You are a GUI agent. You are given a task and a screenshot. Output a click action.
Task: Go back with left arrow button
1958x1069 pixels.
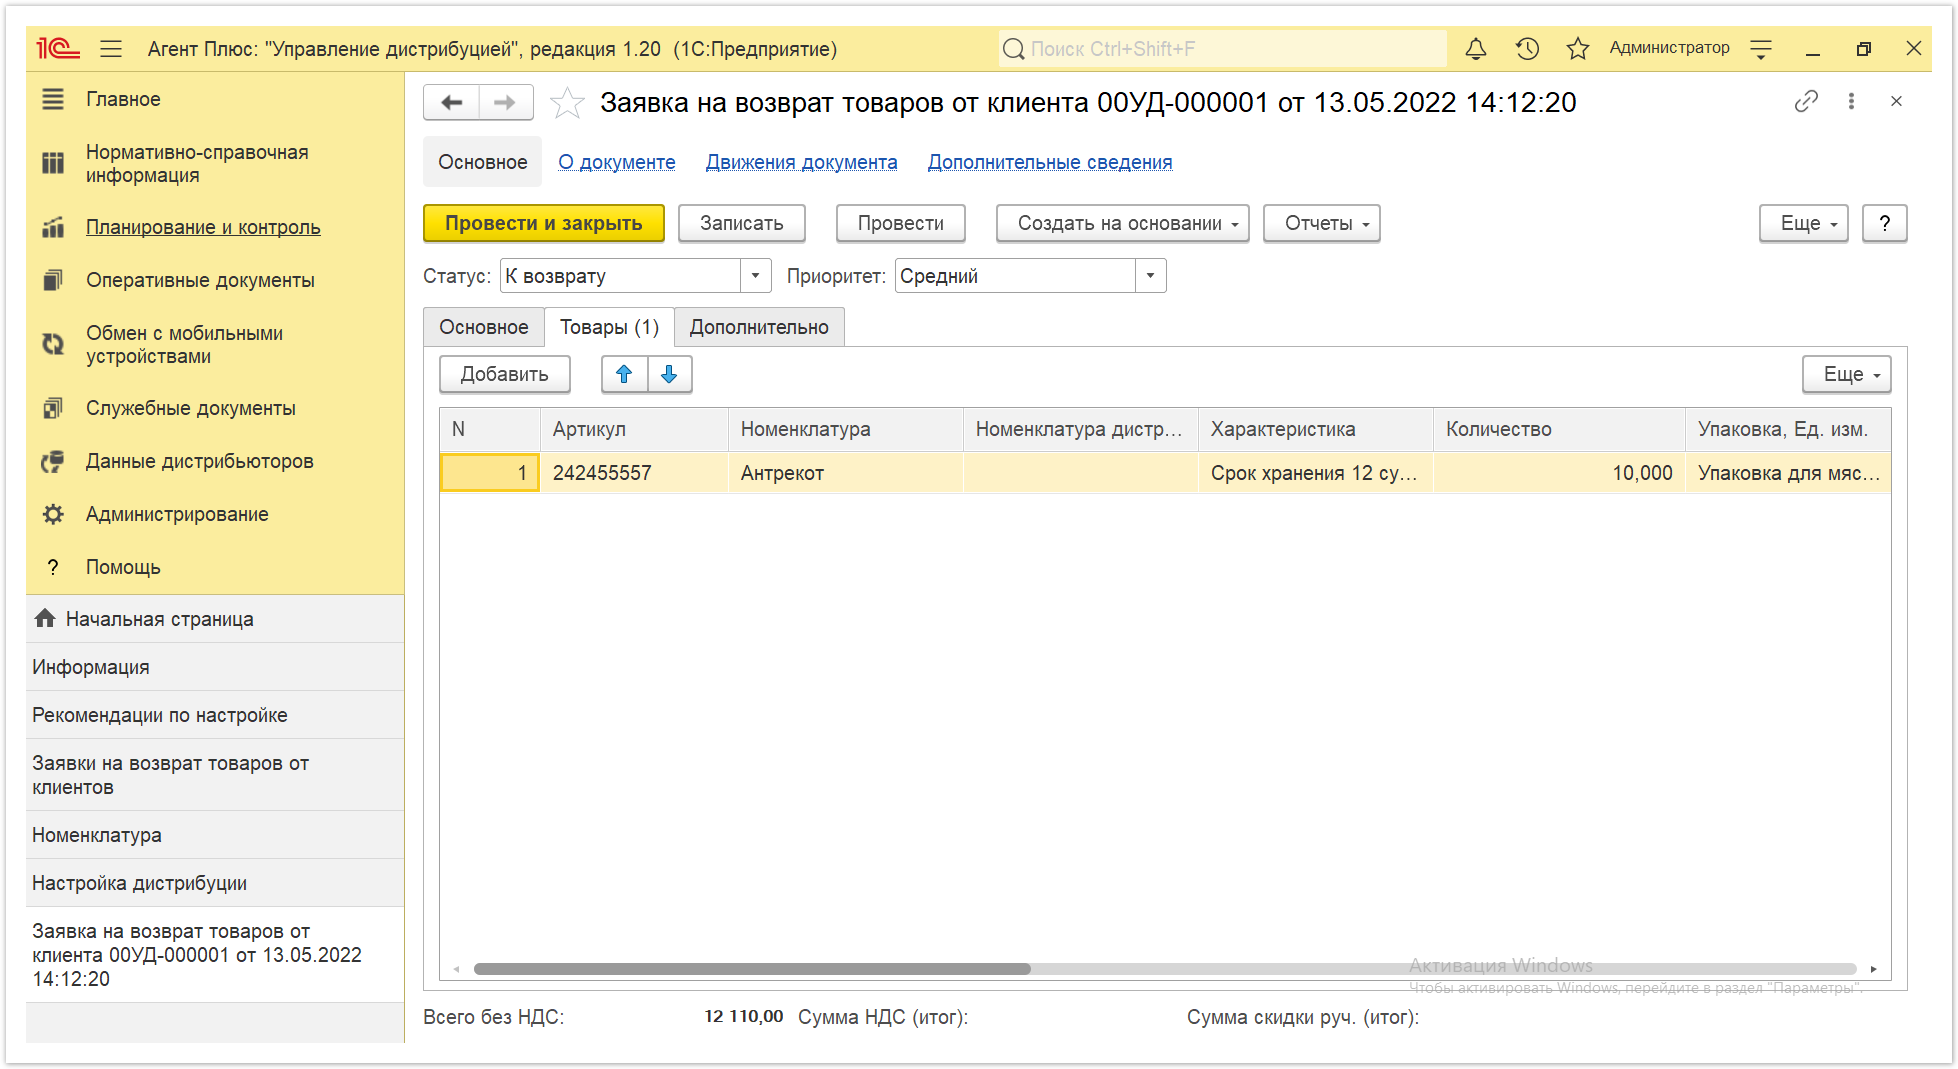point(452,102)
